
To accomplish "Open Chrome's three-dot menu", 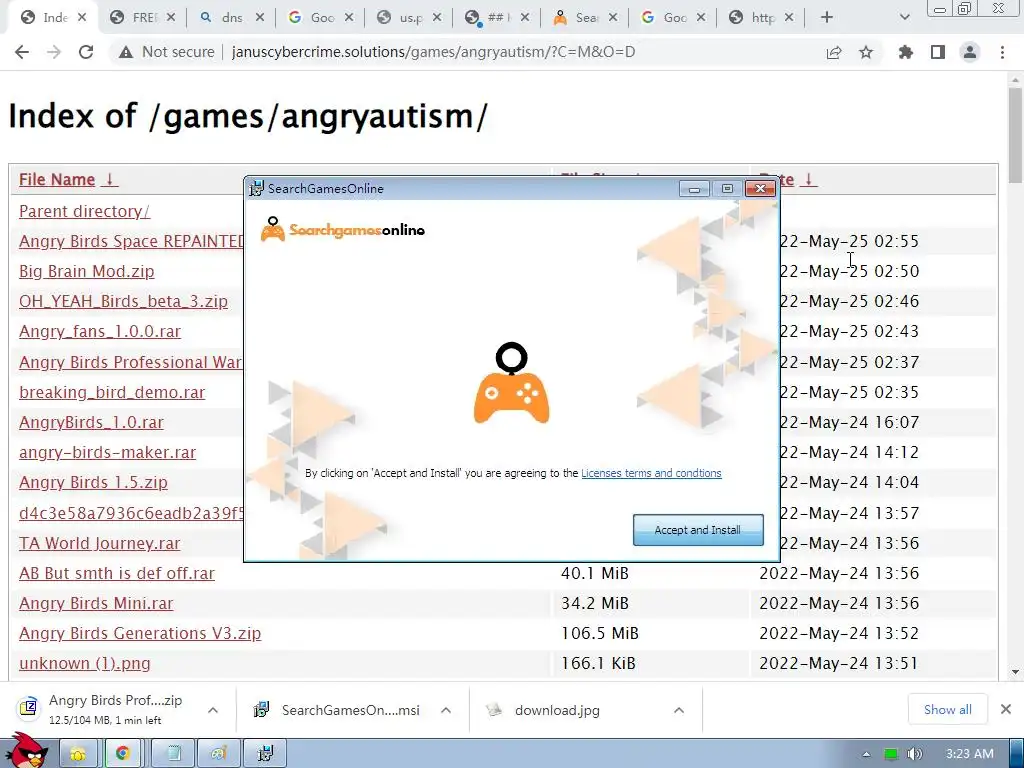I will 1002,52.
